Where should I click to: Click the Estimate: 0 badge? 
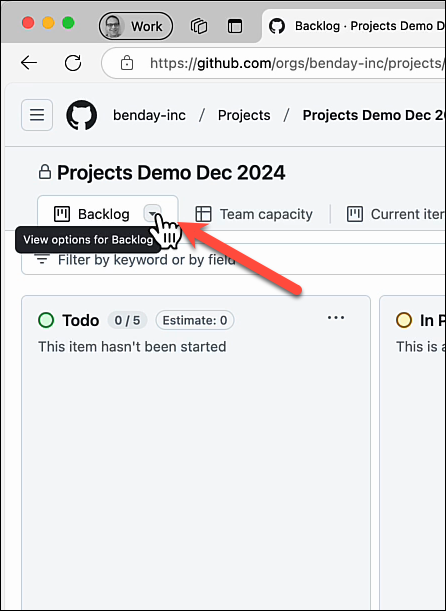tap(195, 320)
